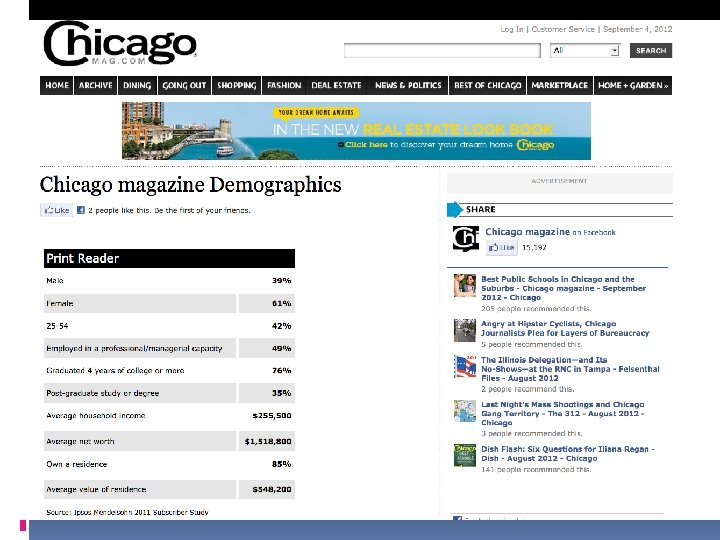Click the Log In link
Viewport: 720px width, 540px height.
pyautogui.click(x=512, y=29)
